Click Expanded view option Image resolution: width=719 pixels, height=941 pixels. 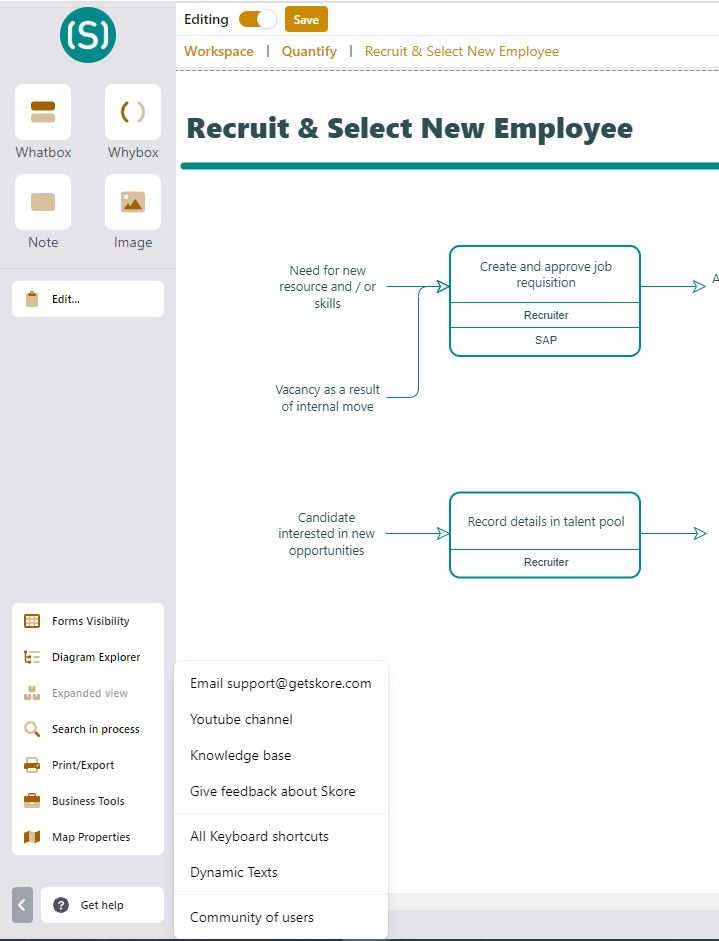pyautogui.click(x=88, y=693)
